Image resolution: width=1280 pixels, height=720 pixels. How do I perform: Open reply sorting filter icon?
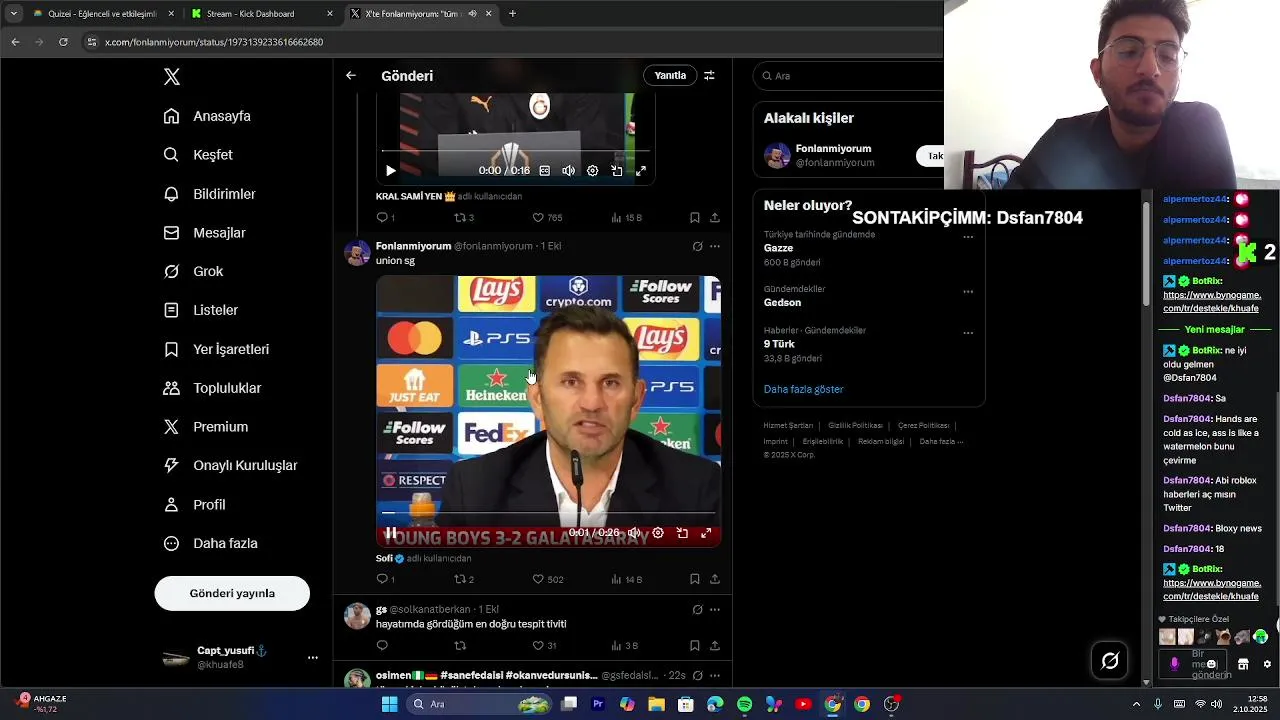click(x=709, y=76)
